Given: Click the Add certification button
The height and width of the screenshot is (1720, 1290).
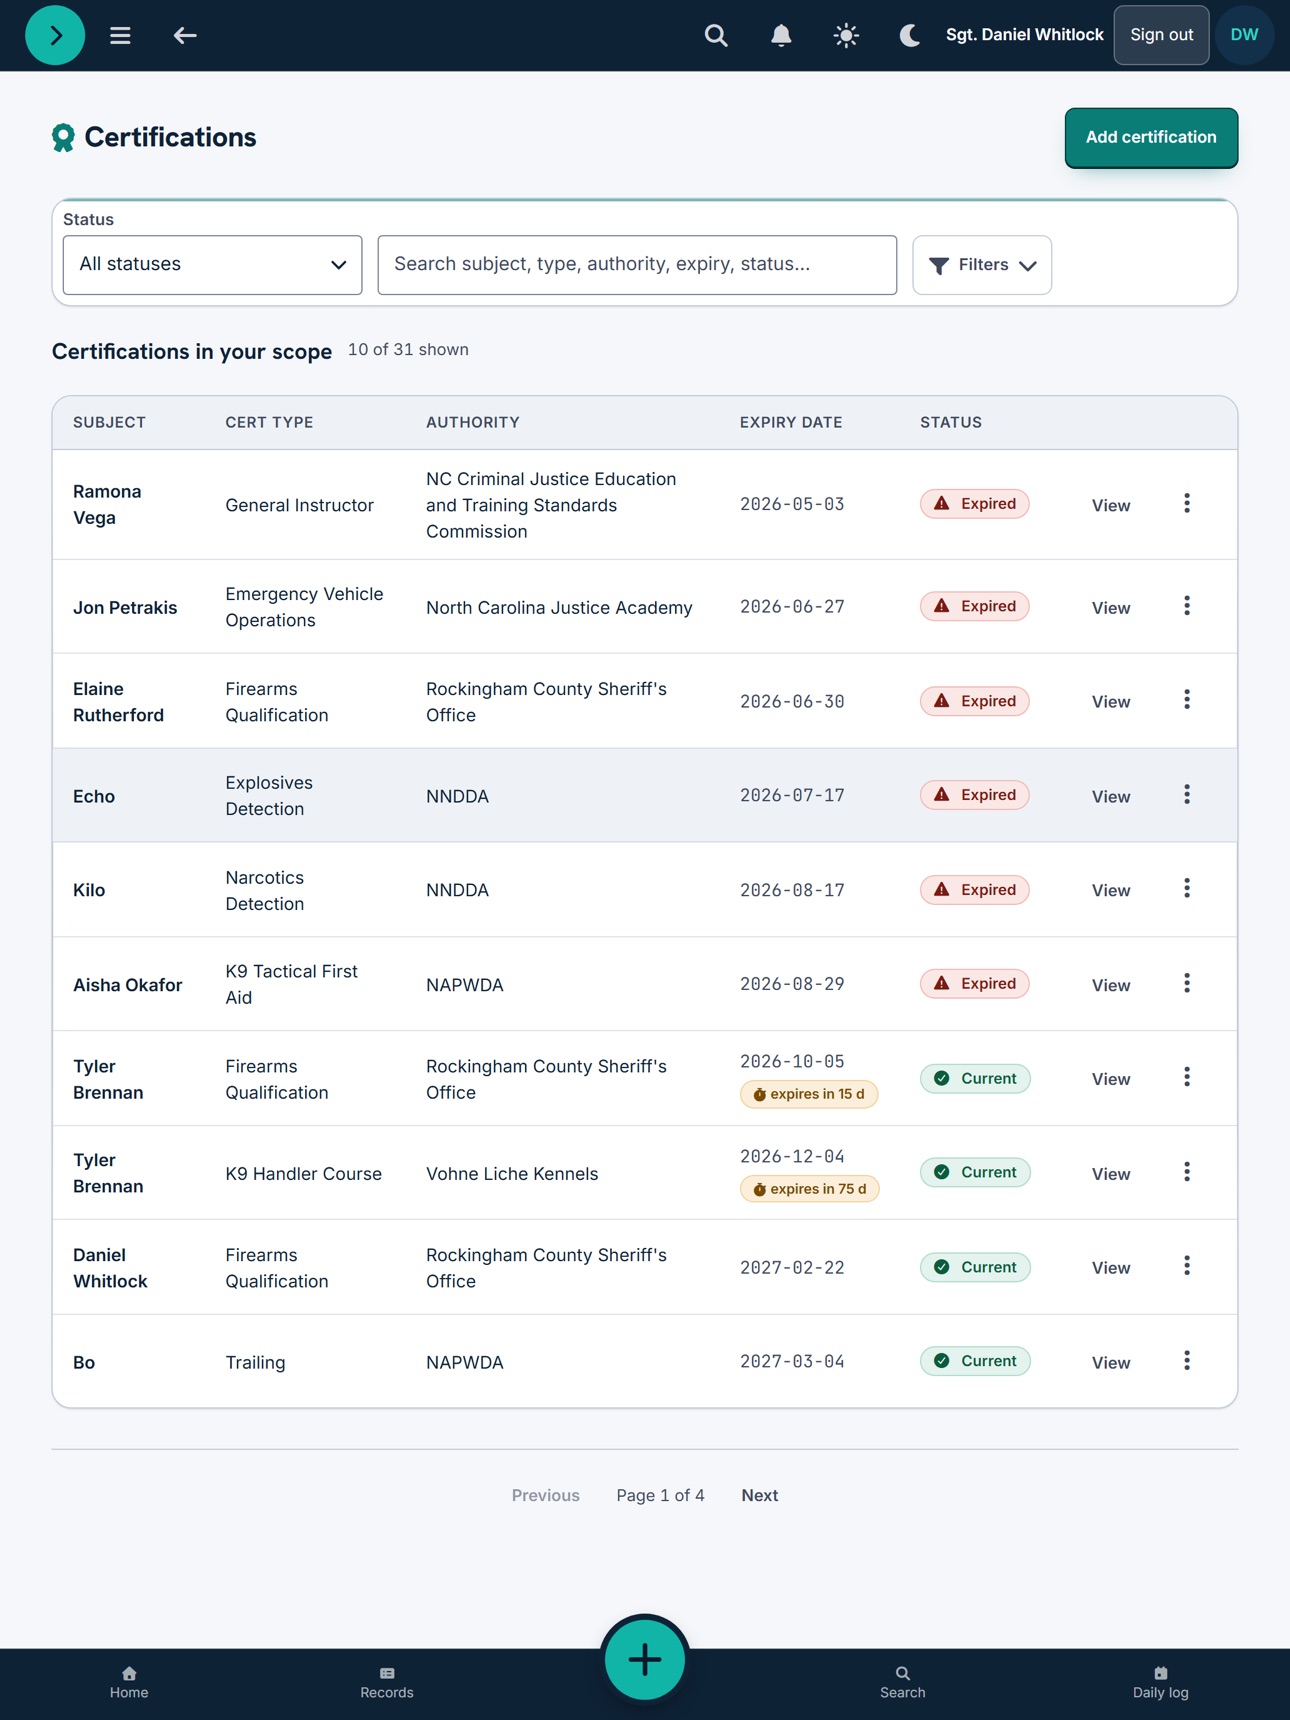Looking at the screenshot, I should click(1151, 138).
